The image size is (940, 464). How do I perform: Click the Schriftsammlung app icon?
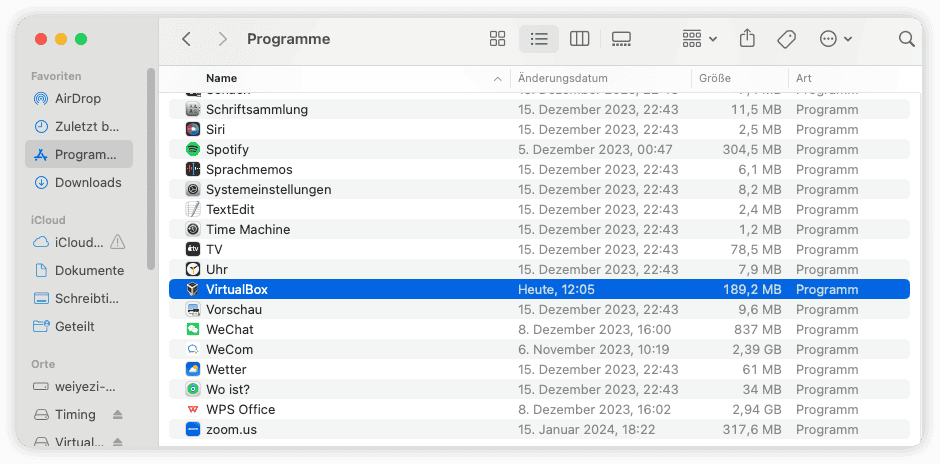point(192,109)
